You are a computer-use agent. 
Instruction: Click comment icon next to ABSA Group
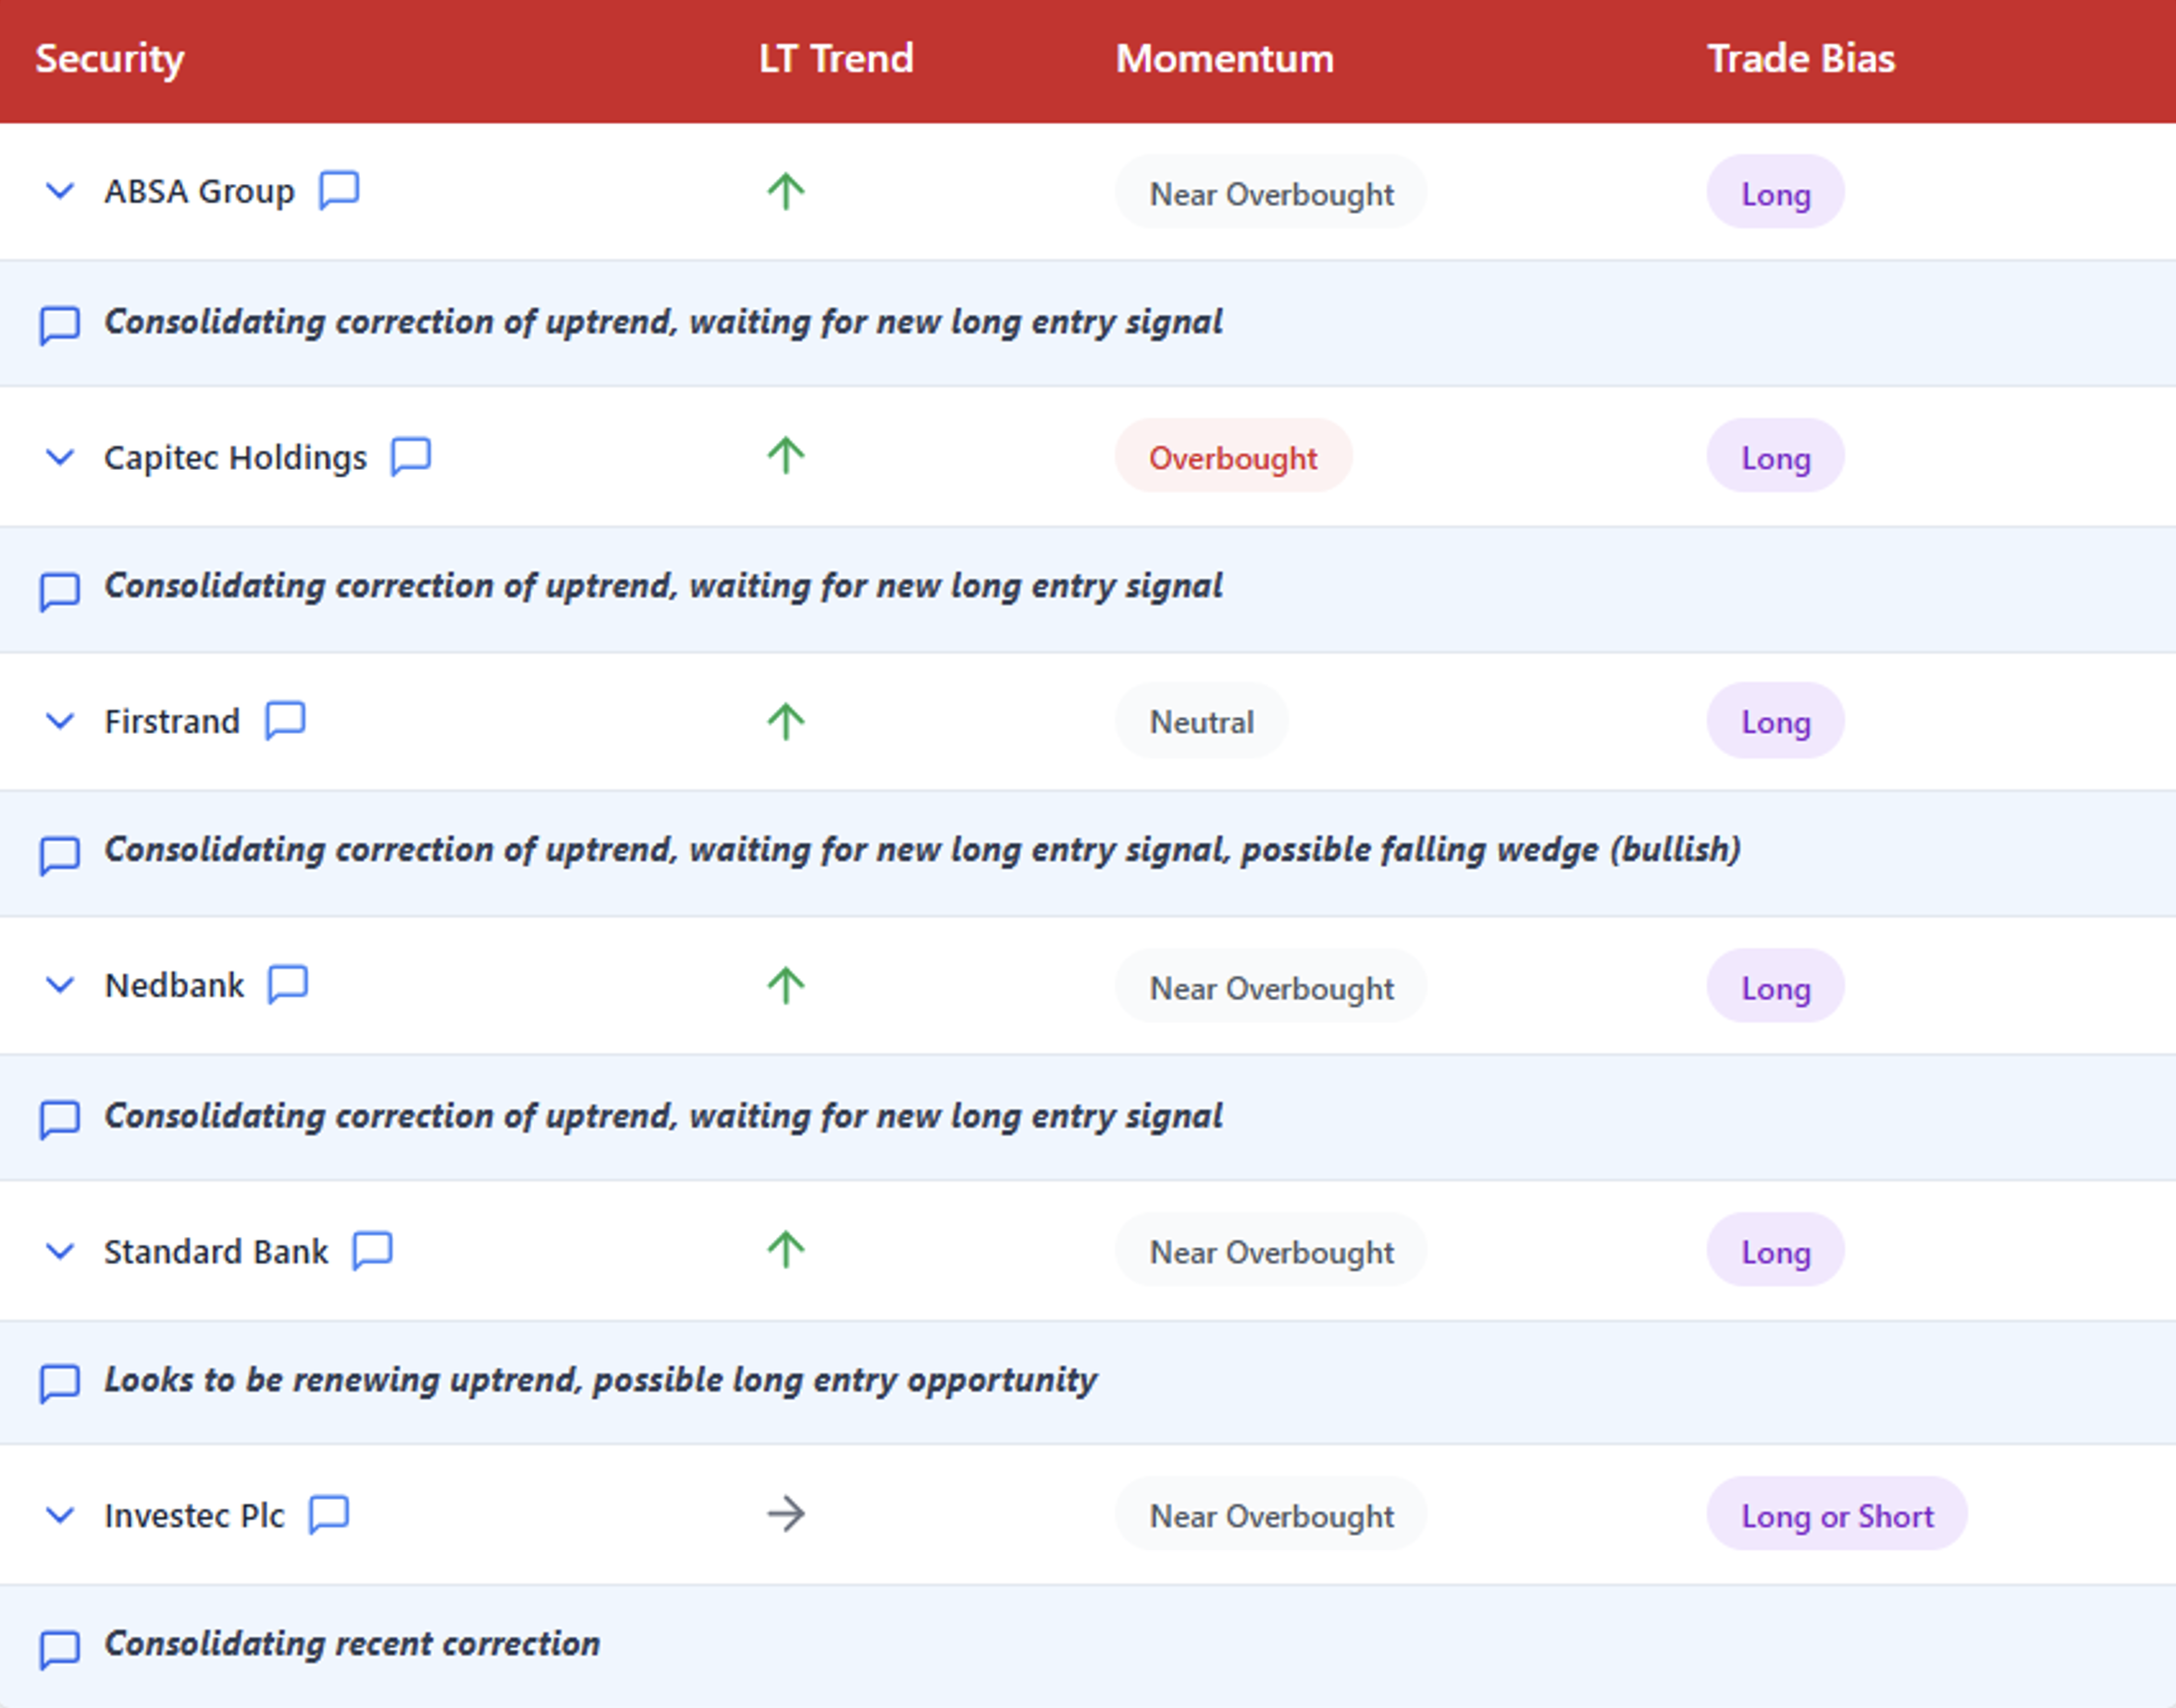tap(338, 190)
